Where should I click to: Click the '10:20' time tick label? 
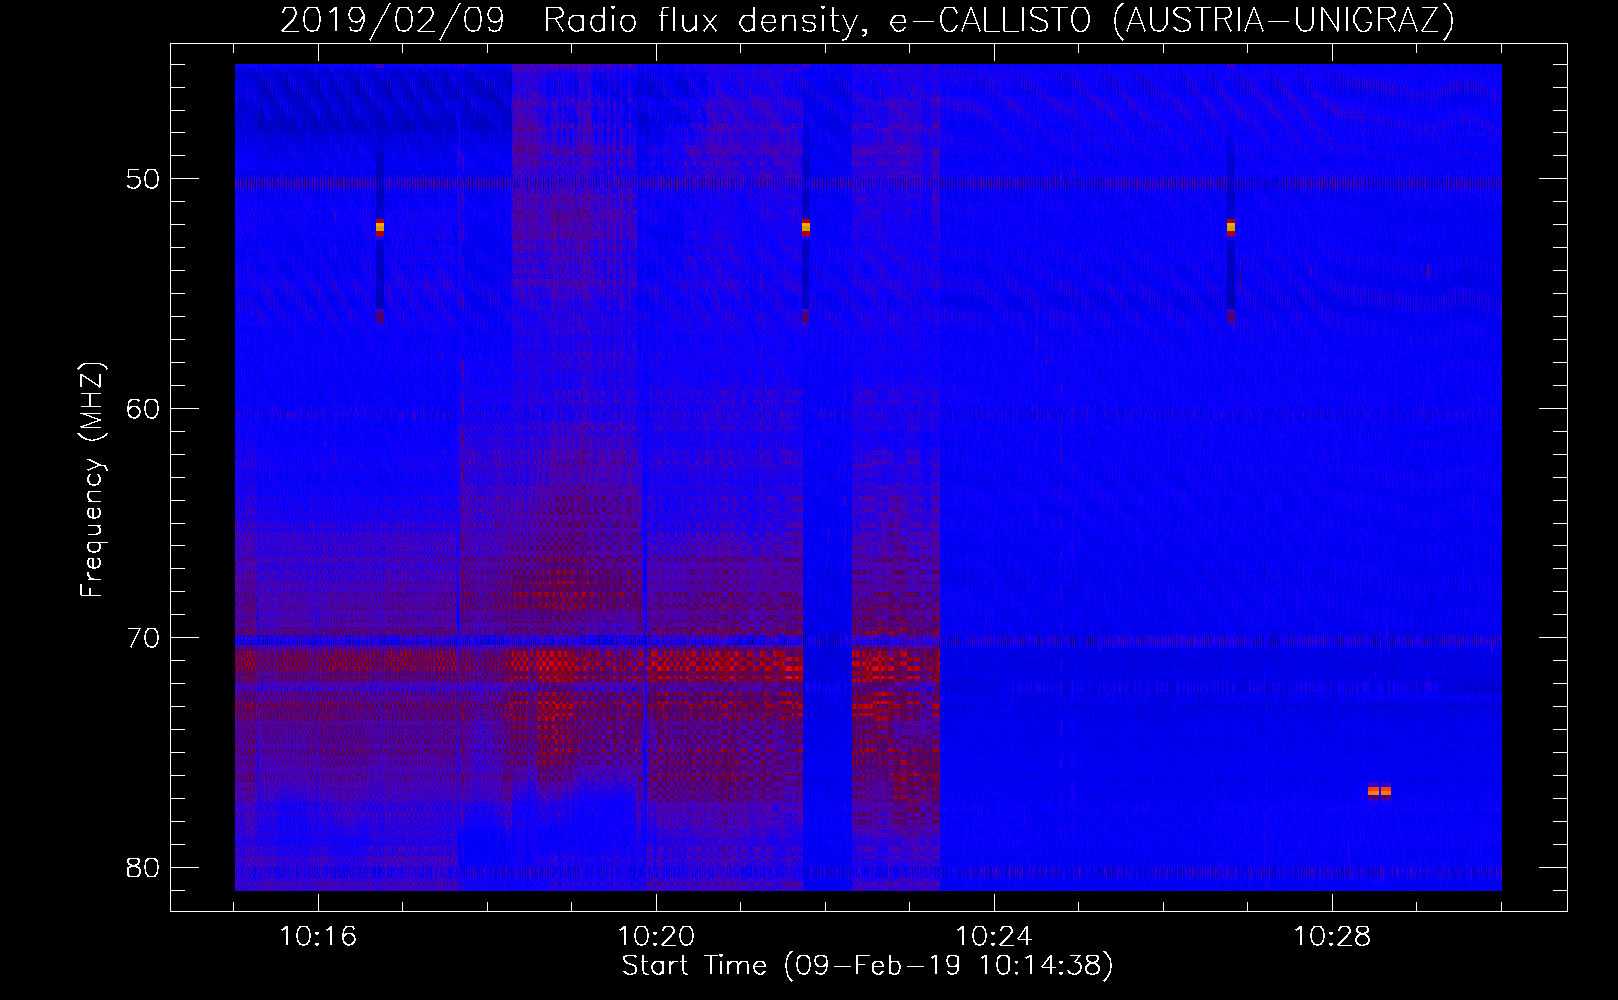click(x=656, y=937)
